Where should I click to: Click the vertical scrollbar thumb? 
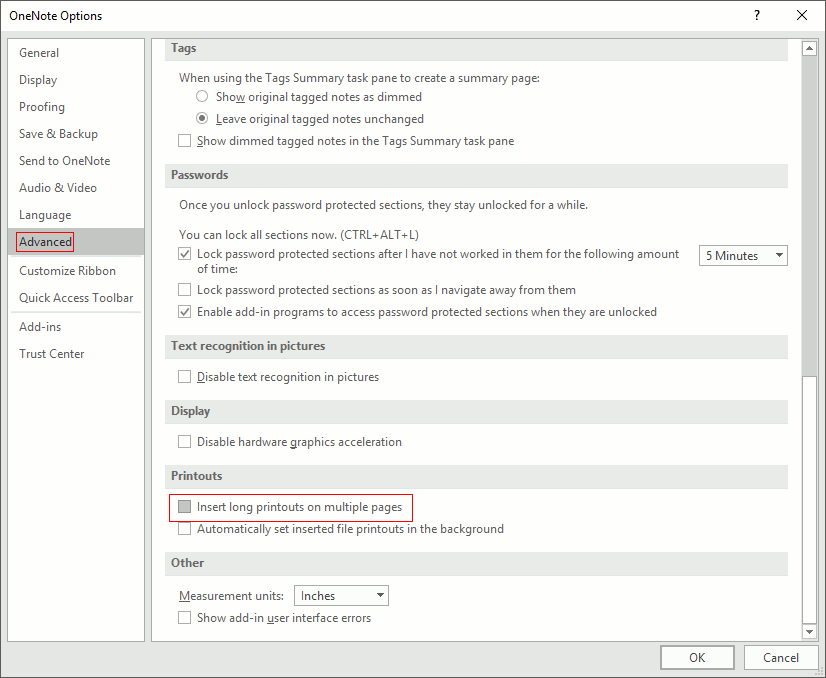809,499
